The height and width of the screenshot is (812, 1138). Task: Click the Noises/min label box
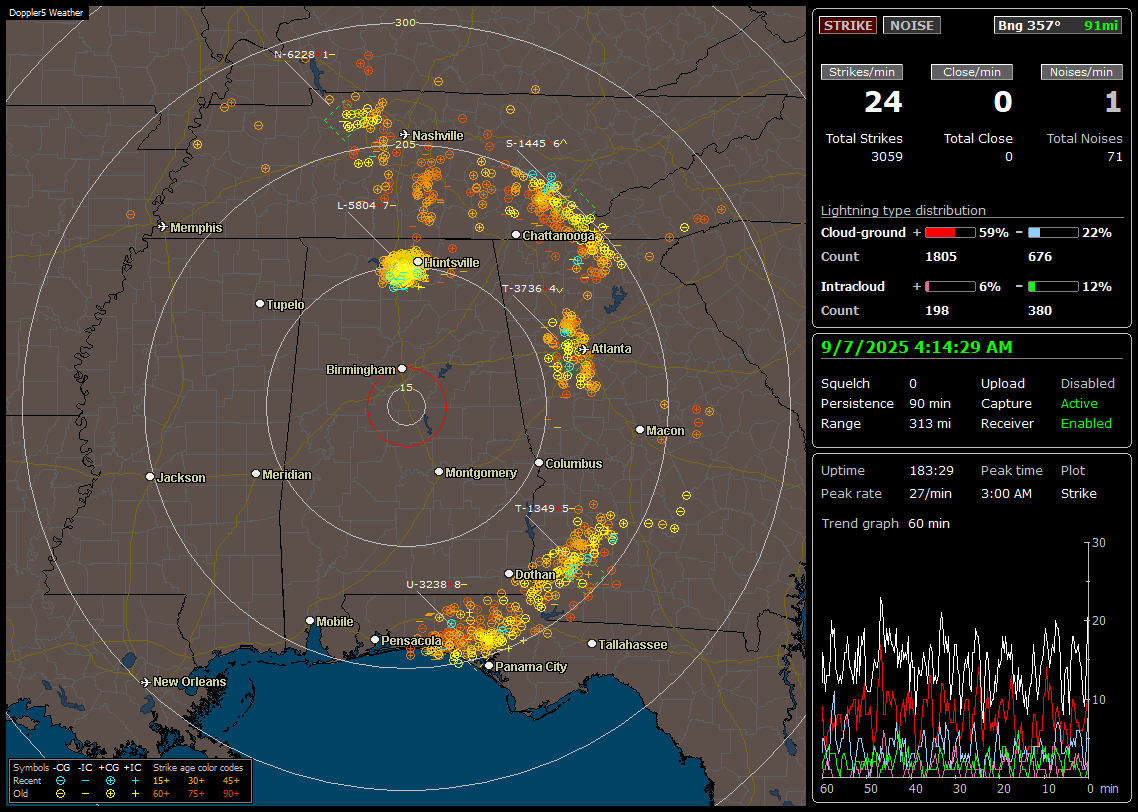[x=1081, y=72]
